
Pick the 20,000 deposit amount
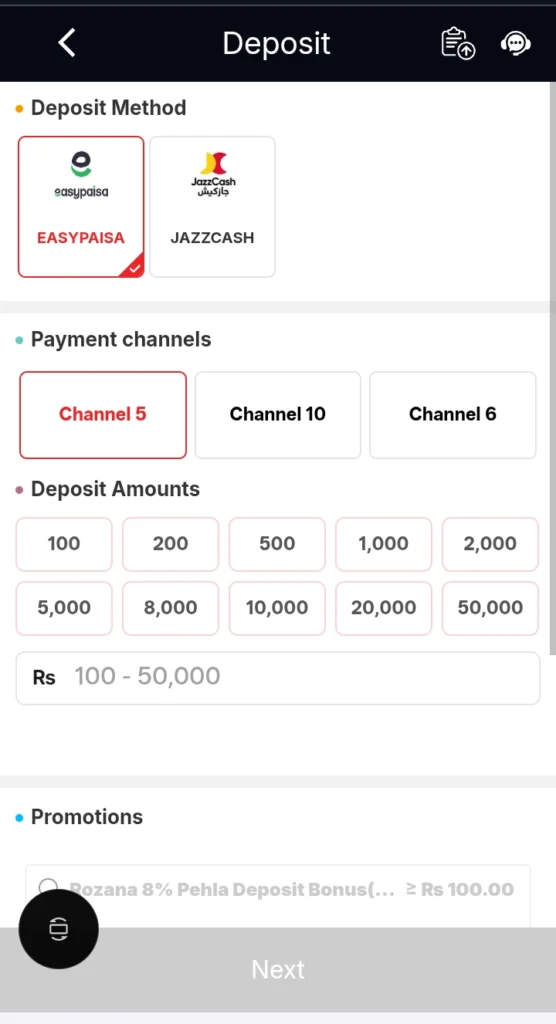[x=384, y=608]
